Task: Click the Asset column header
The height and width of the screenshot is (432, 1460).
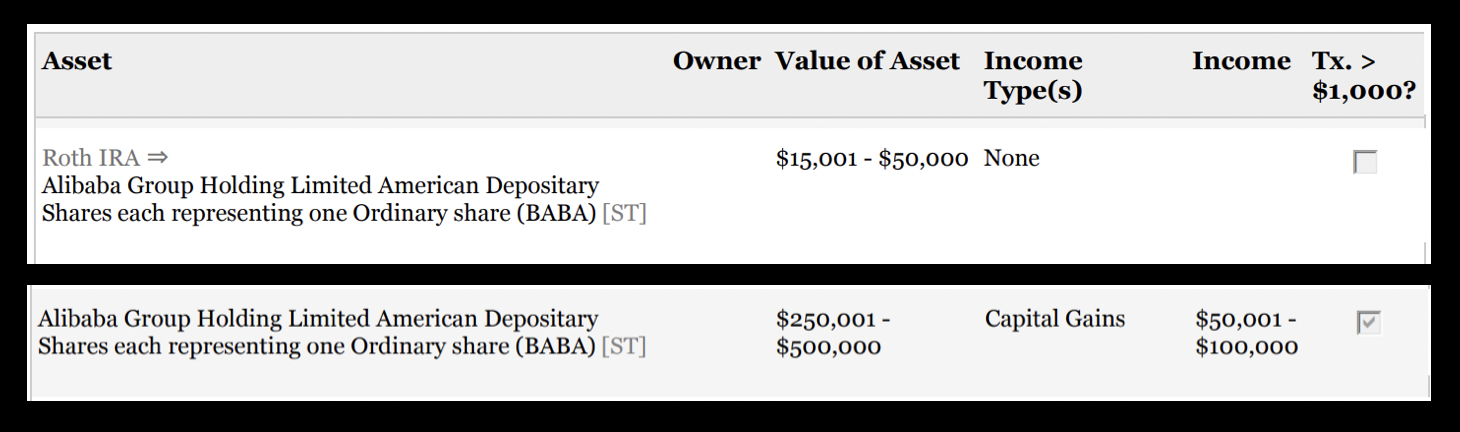Action: point(77,61)
